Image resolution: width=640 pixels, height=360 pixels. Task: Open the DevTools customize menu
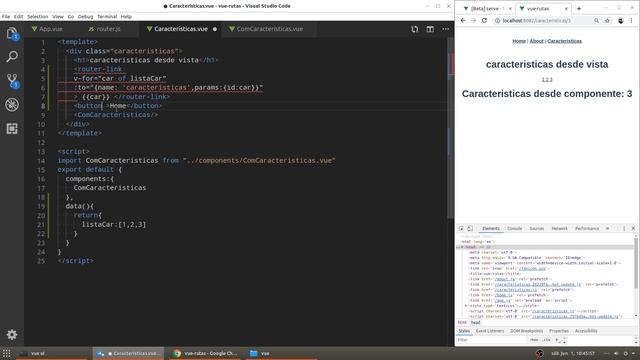click(624, 229)
